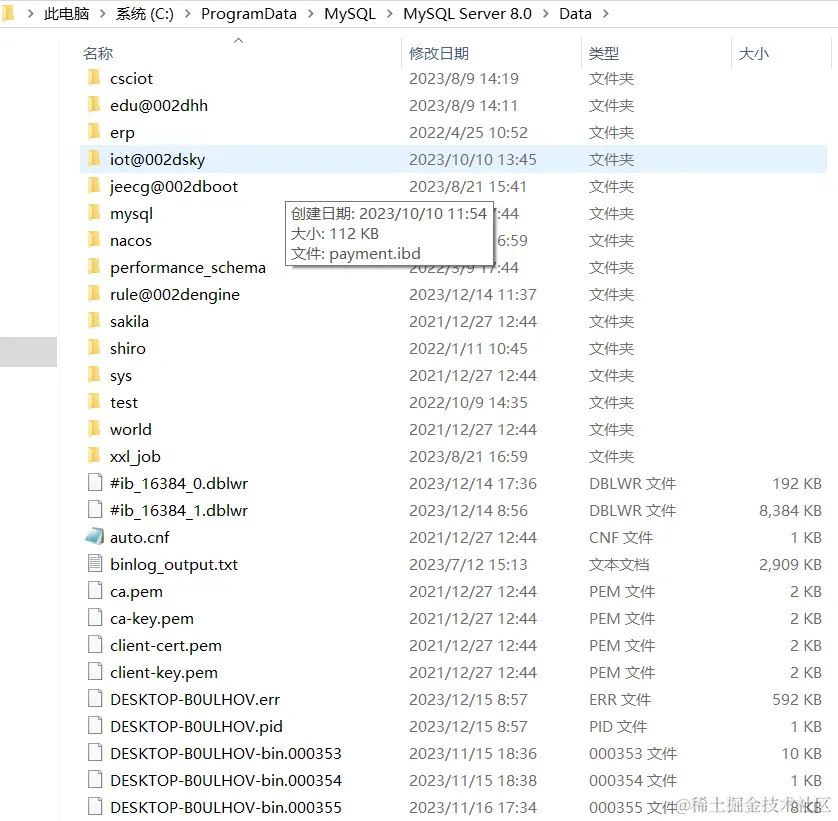Click the xxl_job folder icon

(x=94, y=456)
